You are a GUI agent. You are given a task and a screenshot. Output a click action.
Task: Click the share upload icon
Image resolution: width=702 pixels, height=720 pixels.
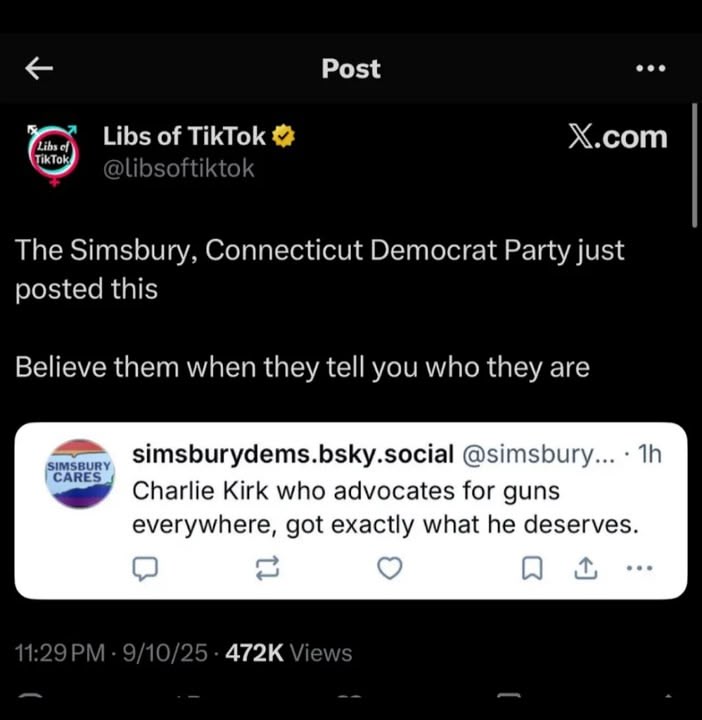click(x=585, y=568)
